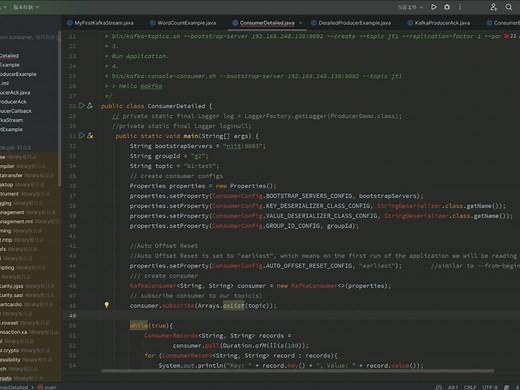This screenshot has width=520, height=390.
Task: Open the add-user collaboration icon
Action: tap(494, 7)
